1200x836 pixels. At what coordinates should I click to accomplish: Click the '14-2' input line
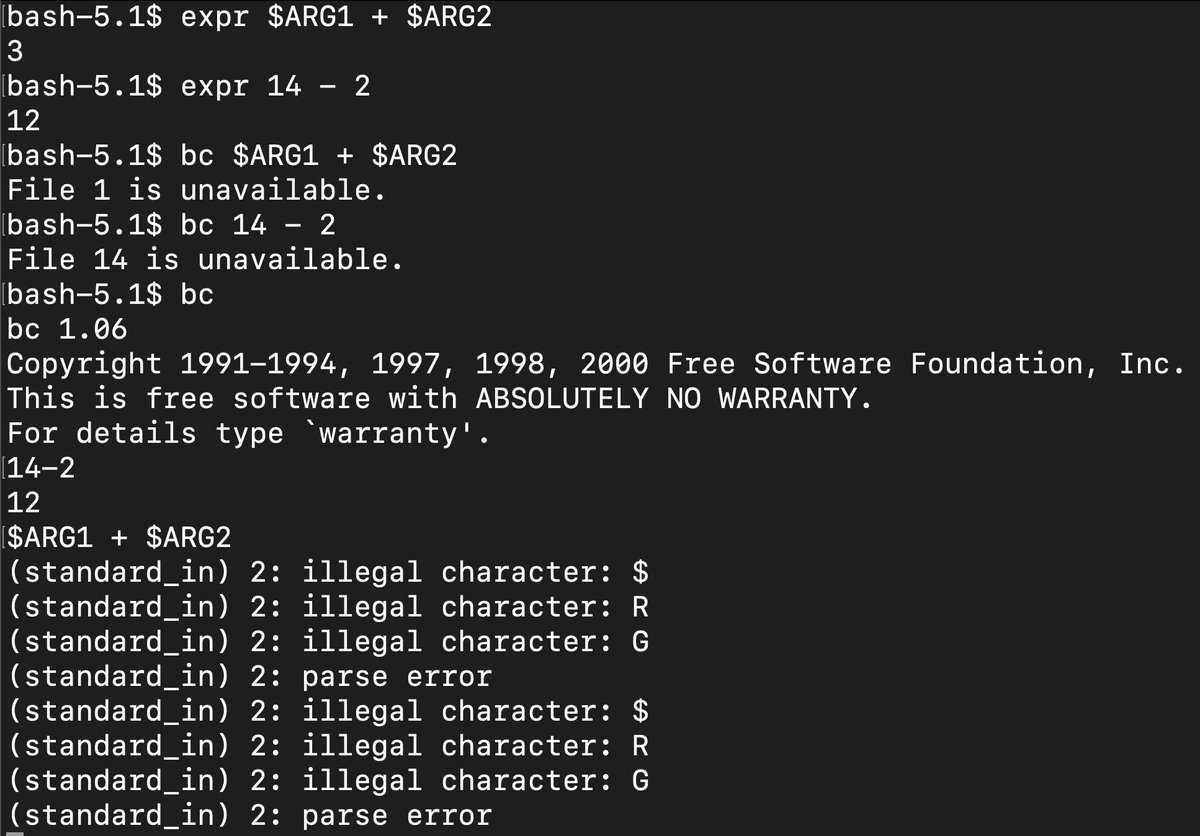(x=41, y=468)
